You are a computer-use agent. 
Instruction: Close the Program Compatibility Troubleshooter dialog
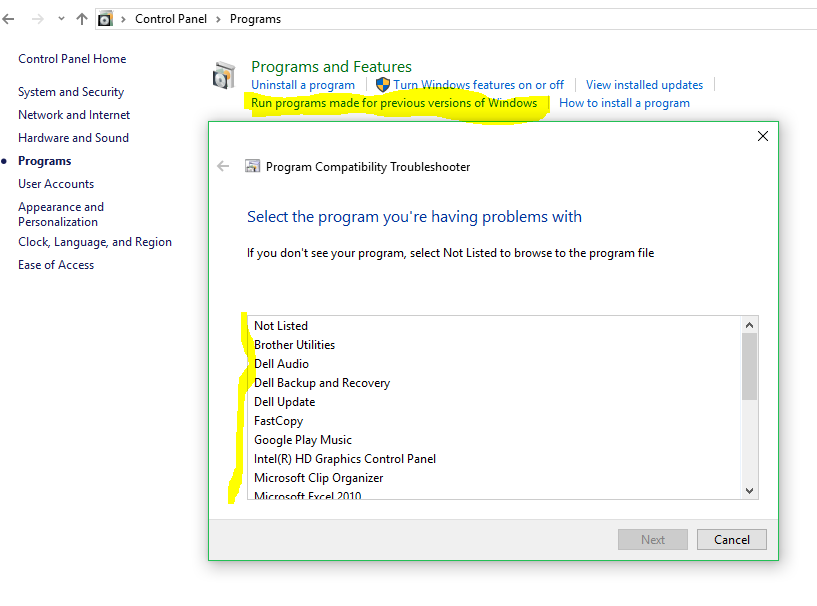tap(763, 136)
